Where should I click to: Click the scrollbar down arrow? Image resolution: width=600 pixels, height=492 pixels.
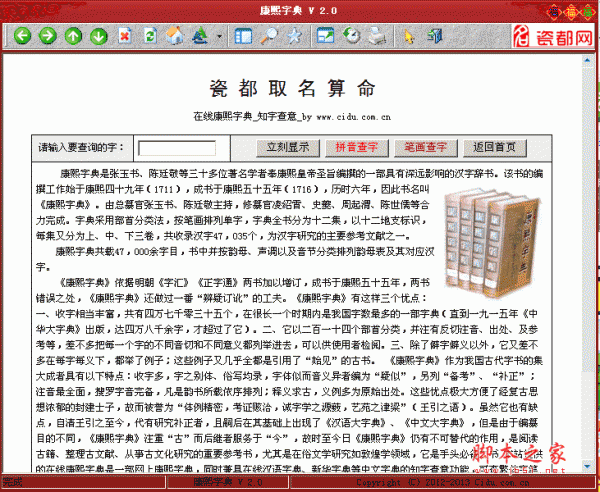587,466
